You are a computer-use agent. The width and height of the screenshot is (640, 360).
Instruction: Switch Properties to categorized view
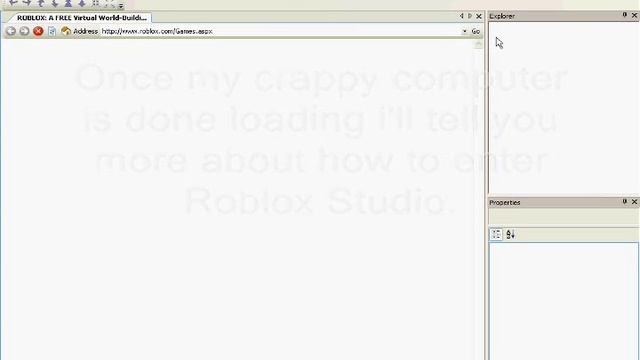pyautogui.click(x=496, y=234)
